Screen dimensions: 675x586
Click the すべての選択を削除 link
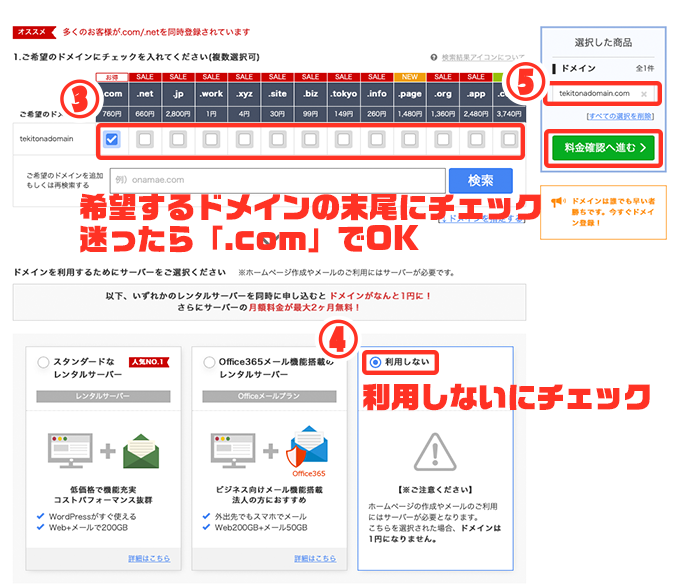(x=620, y=116)
